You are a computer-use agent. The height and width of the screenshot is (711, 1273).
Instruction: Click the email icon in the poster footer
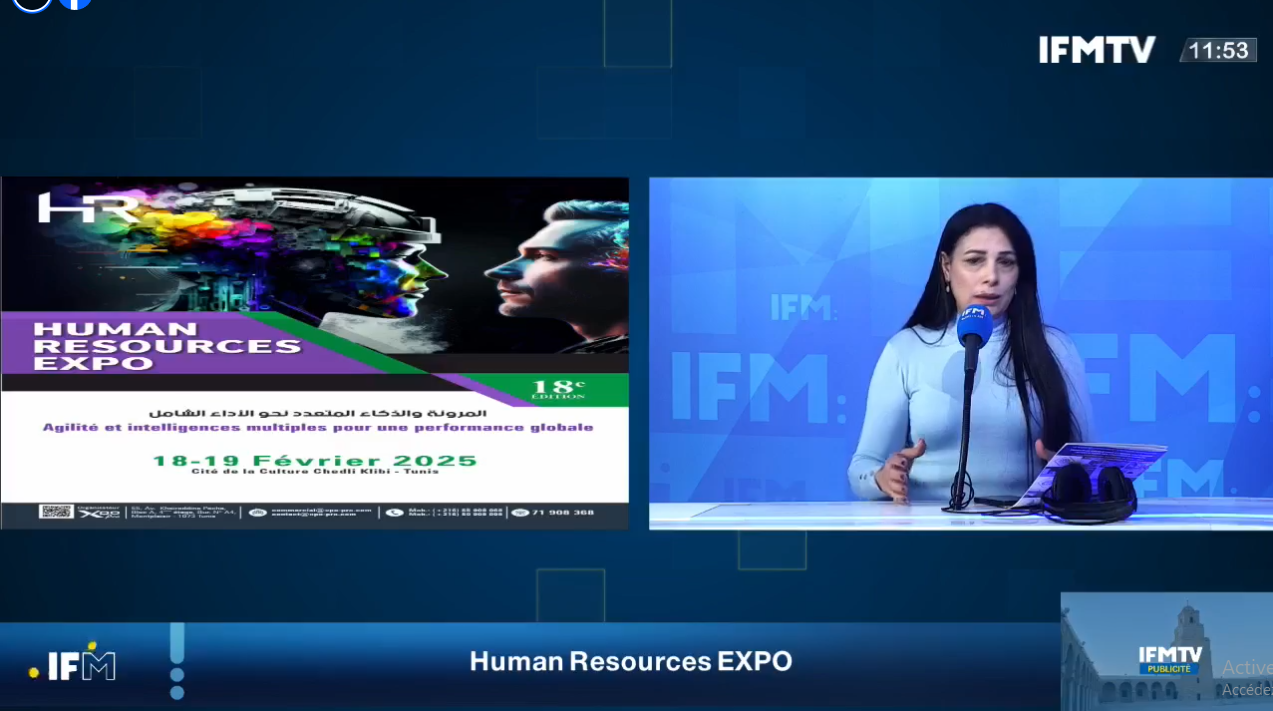click(x=258, y=512)
